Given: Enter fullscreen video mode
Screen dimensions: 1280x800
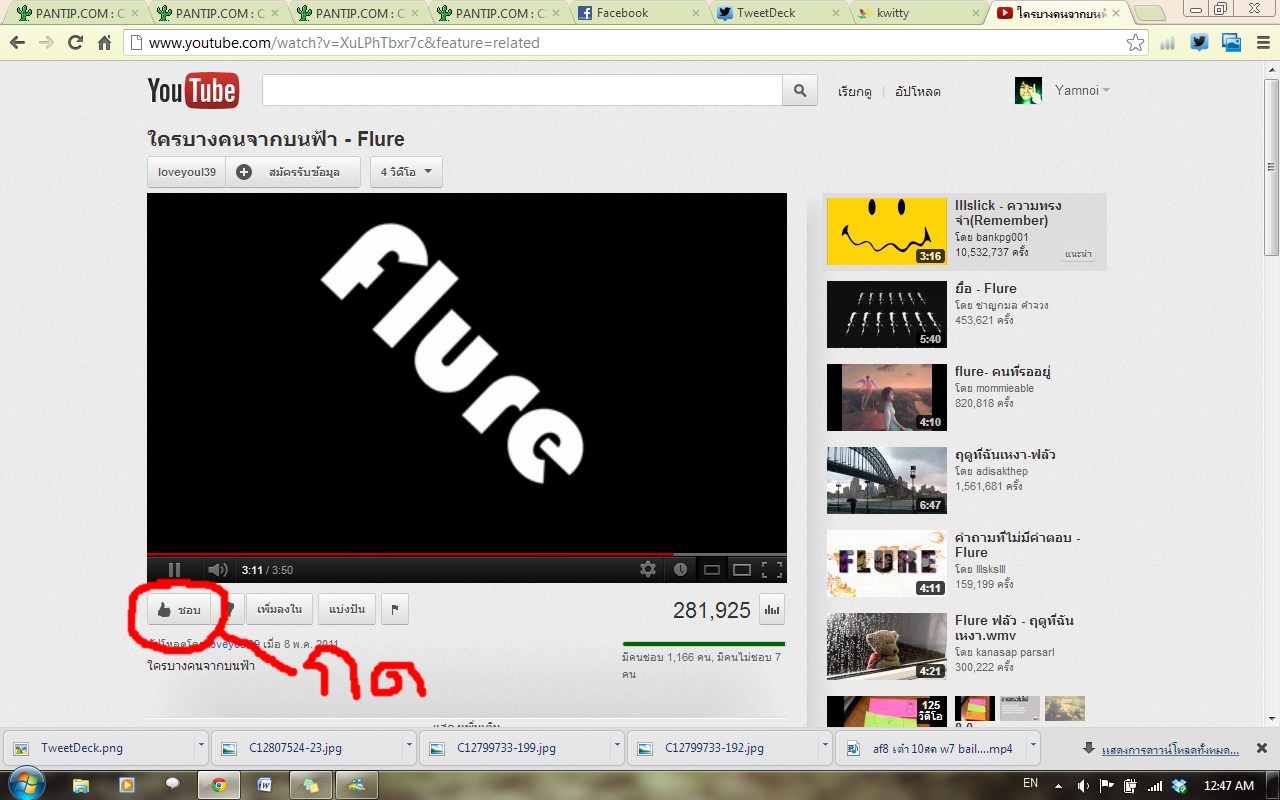Looking at the screenshot, I should pyautogui.click(x=772, y=570).
